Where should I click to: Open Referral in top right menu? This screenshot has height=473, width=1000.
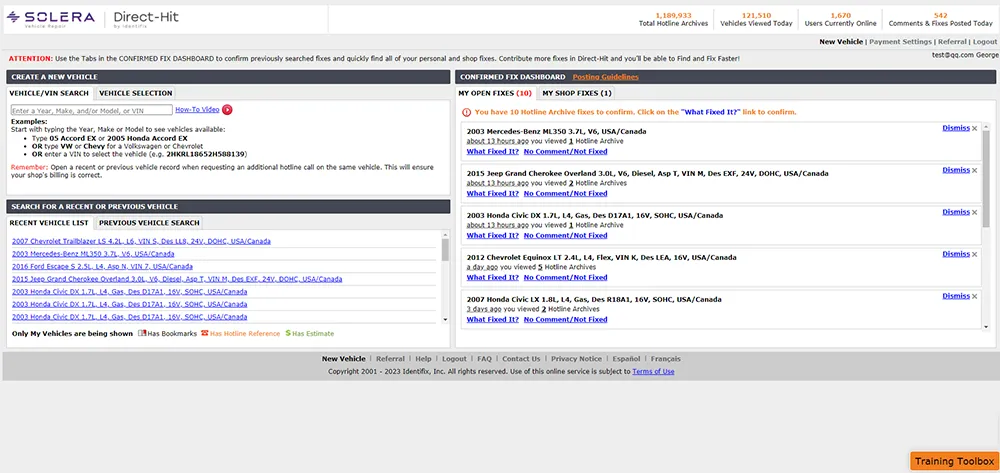click(952, 42)
